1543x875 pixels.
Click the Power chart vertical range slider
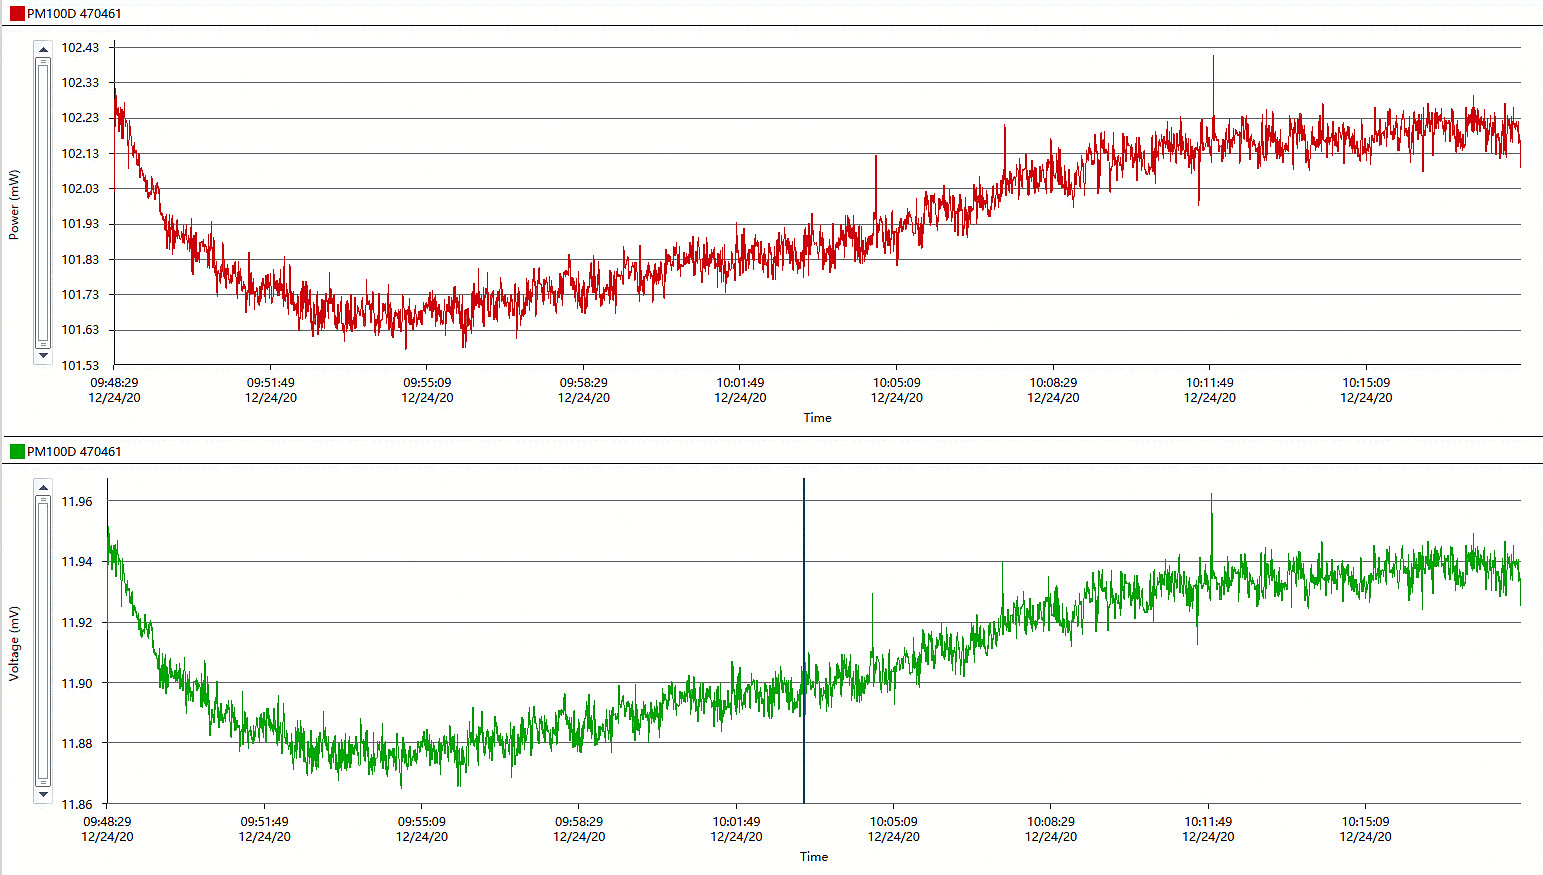tap(43, 202)
